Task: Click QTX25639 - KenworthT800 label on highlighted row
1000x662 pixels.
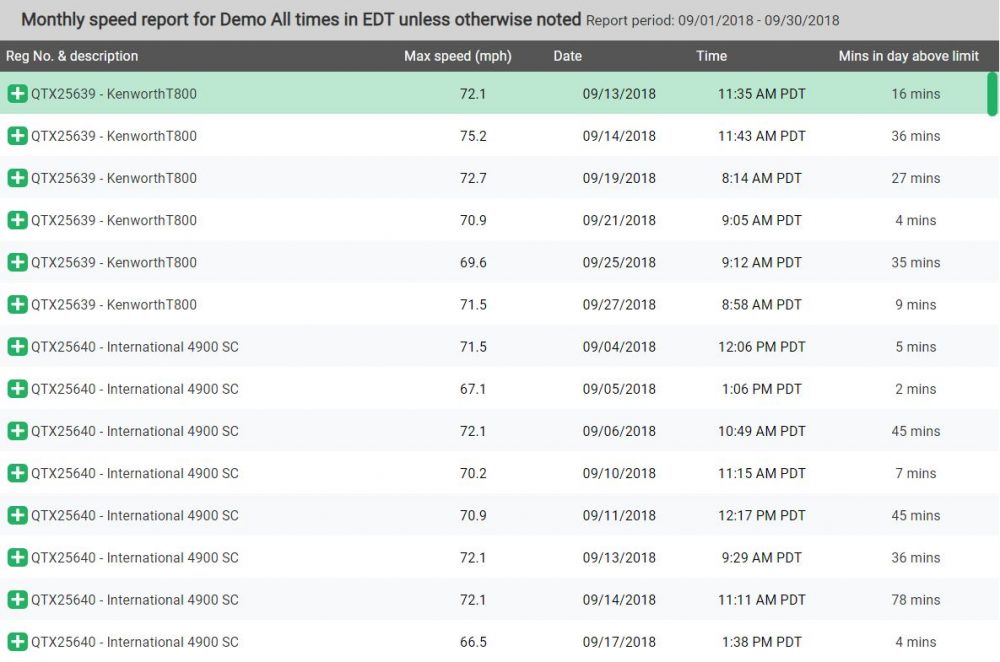Action: click(x=114, y=94)
